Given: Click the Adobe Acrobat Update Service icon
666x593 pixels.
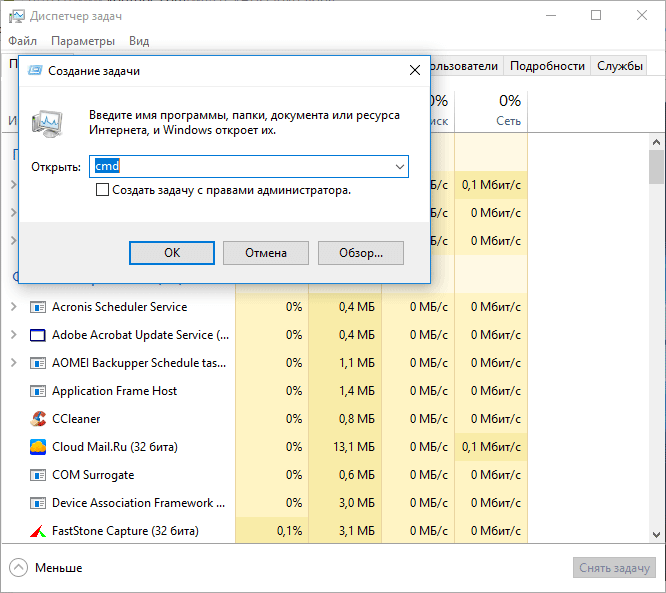Looking at the screenshot, I should coord(39,335).
